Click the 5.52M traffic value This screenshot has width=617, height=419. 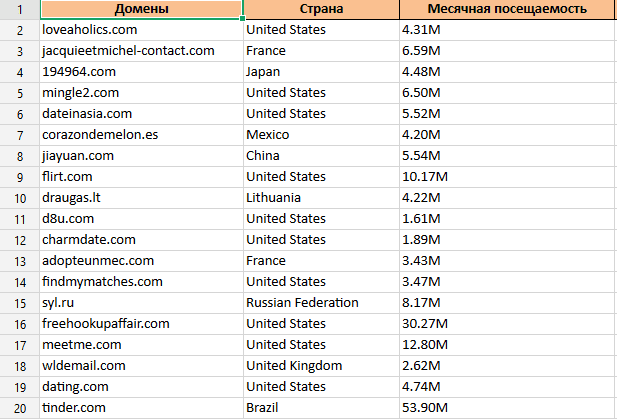[507, 114]
